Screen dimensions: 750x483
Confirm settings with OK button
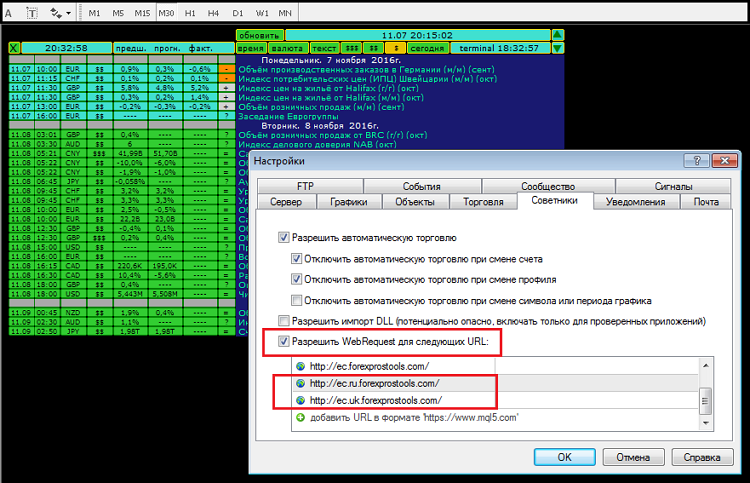[x=564, y=457]
